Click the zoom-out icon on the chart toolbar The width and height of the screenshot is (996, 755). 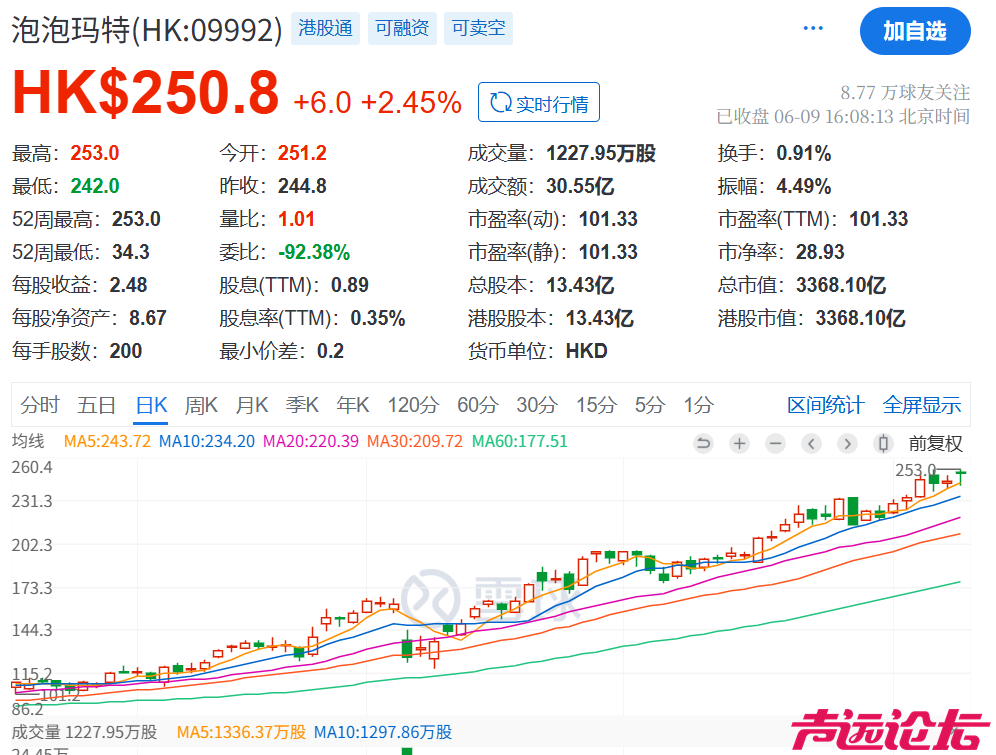coord(776,443)
